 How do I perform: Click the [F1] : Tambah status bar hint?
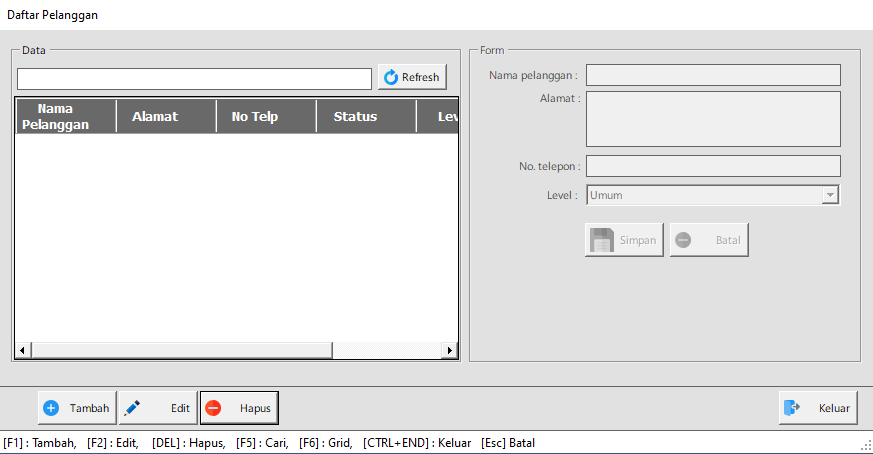[40, 443]
